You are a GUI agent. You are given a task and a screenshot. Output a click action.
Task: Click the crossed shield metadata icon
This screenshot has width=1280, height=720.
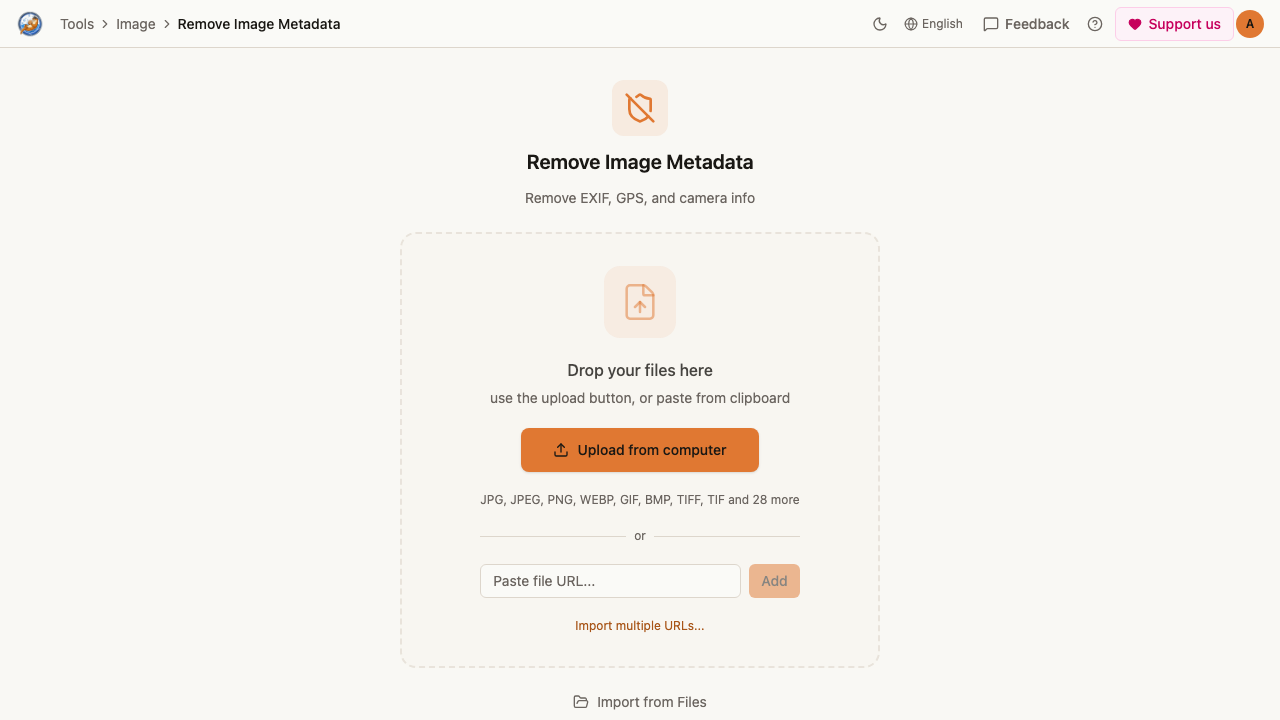[x=640, y=108]
